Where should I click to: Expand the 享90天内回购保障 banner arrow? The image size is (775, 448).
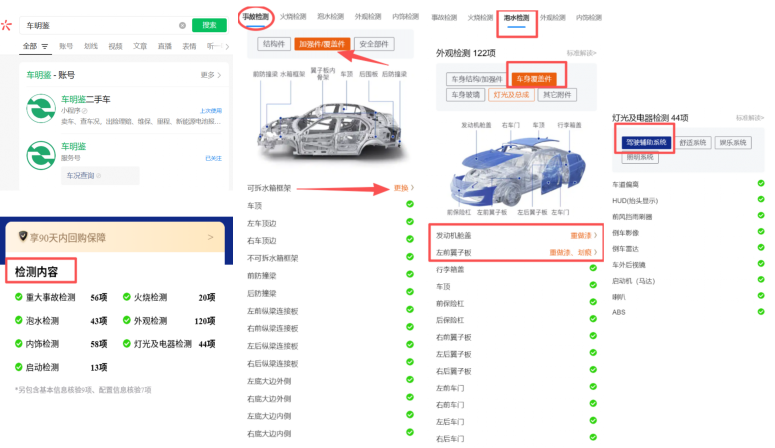[211, 237]
